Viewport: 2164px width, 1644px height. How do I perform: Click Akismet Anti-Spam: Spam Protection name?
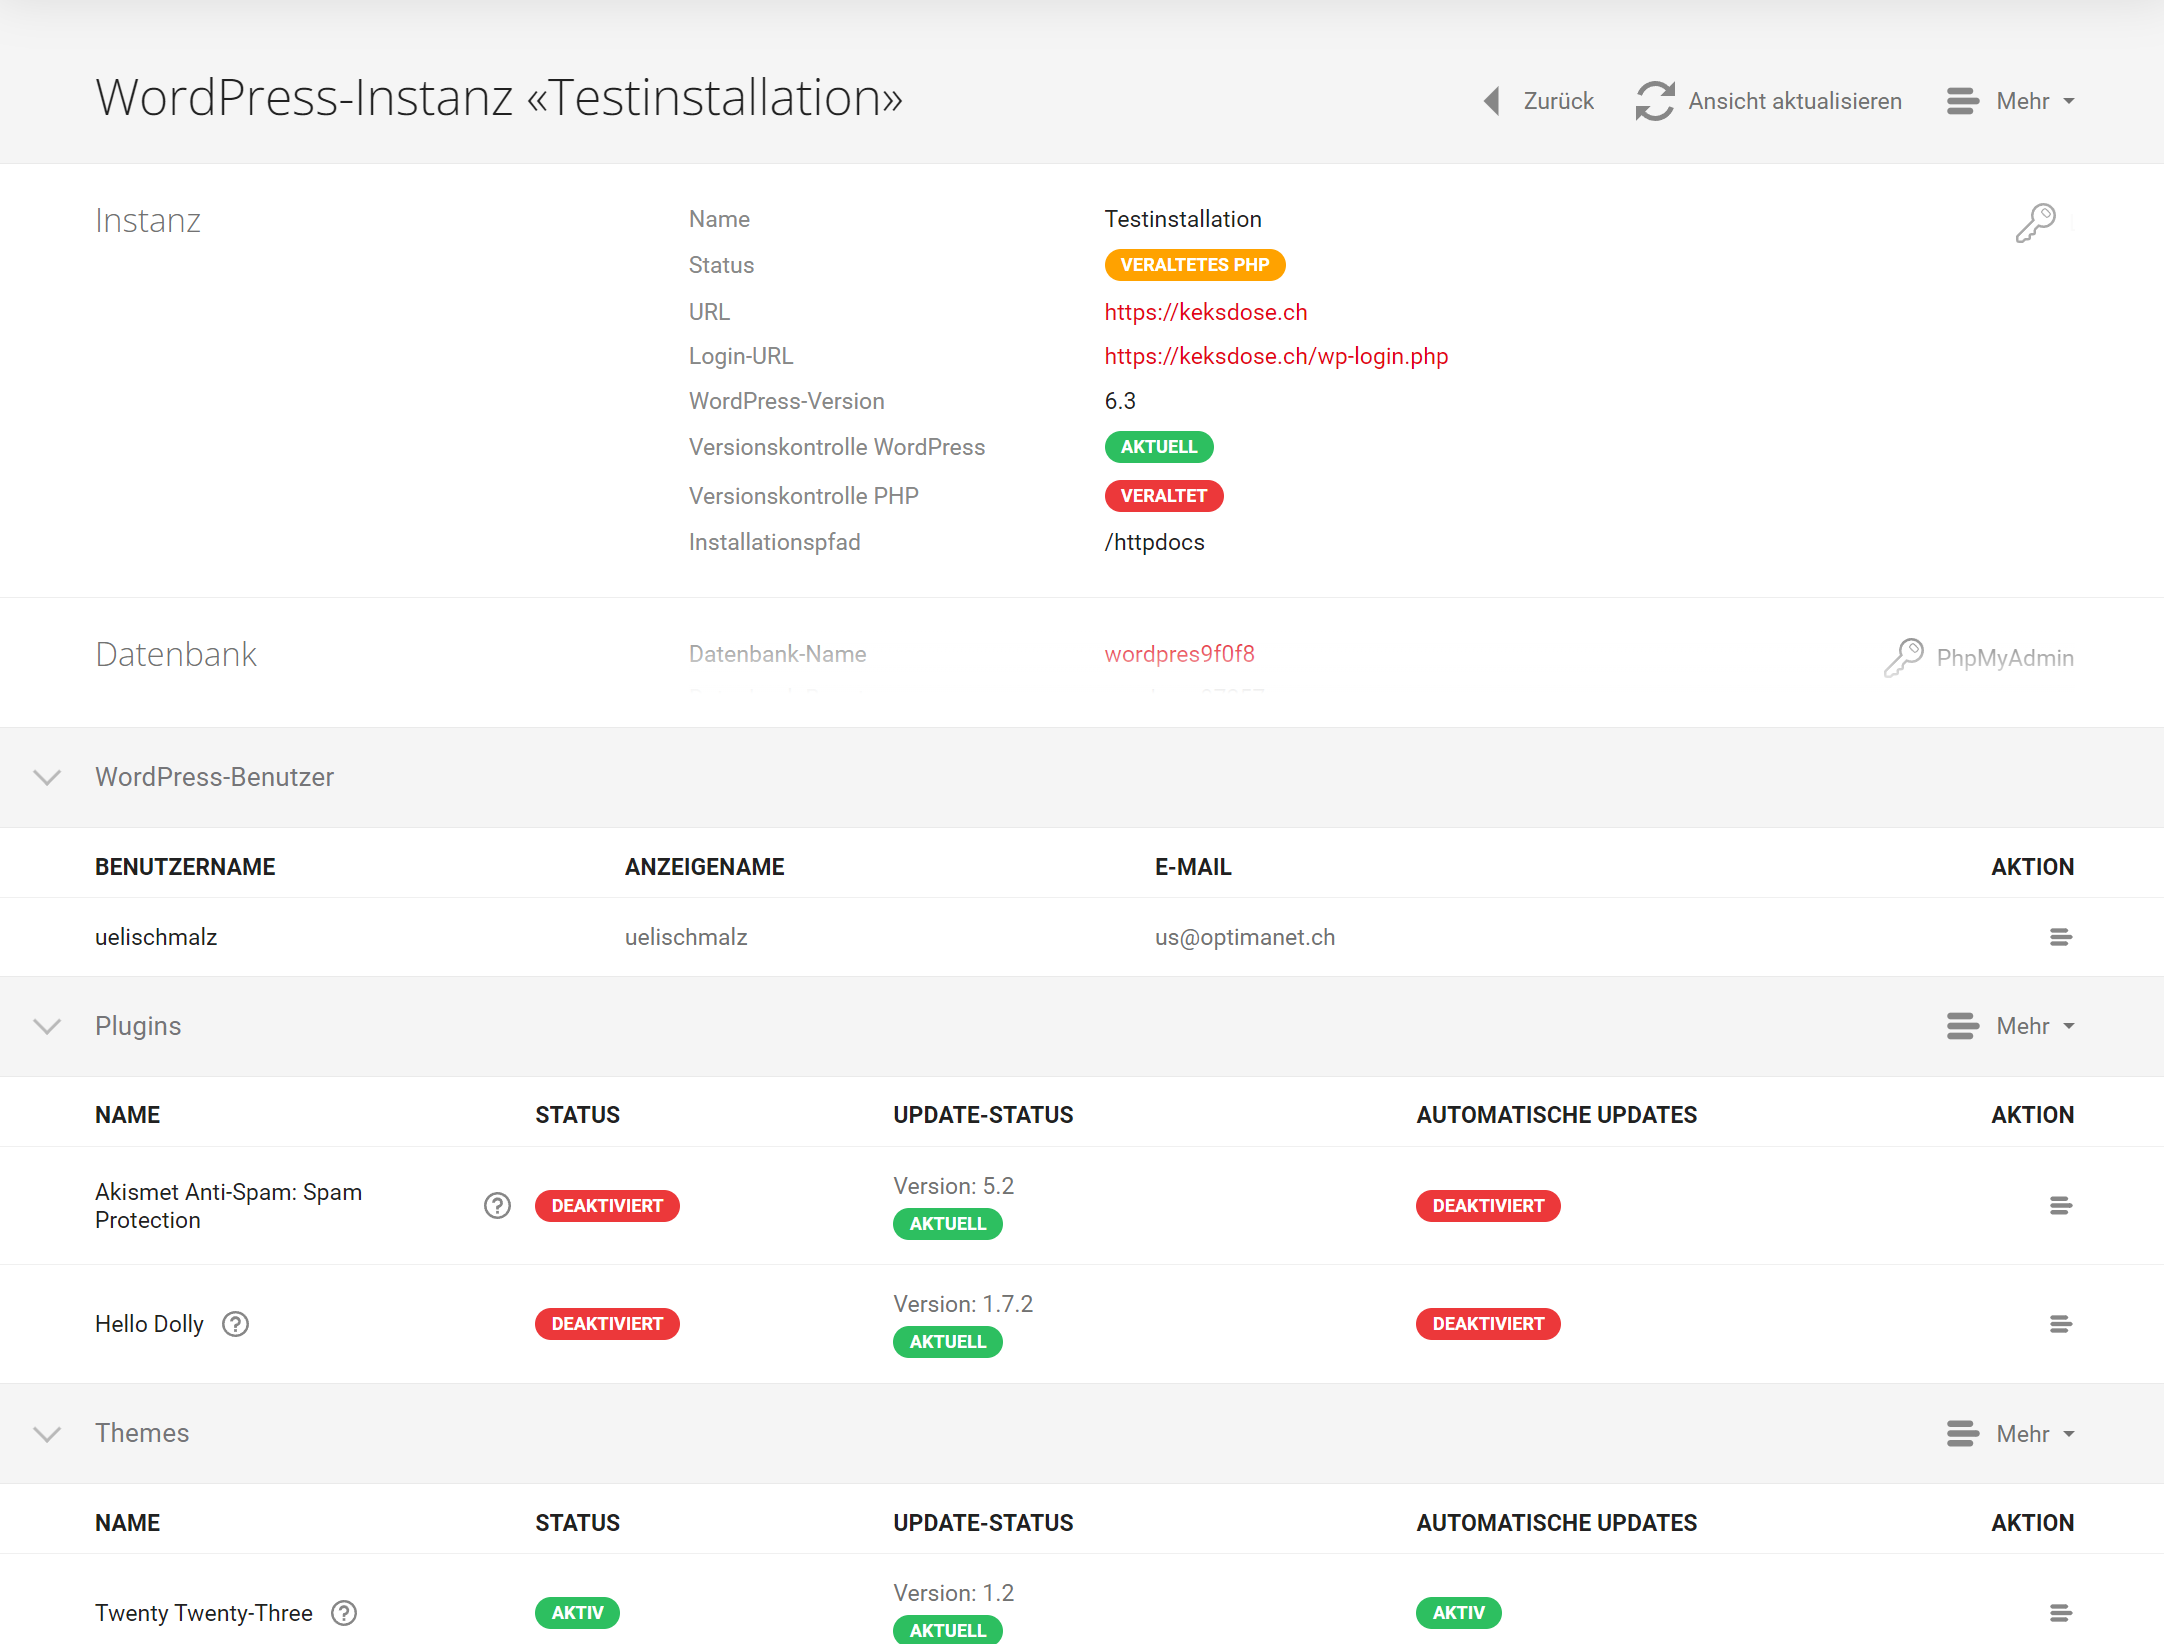point(228,1206)
